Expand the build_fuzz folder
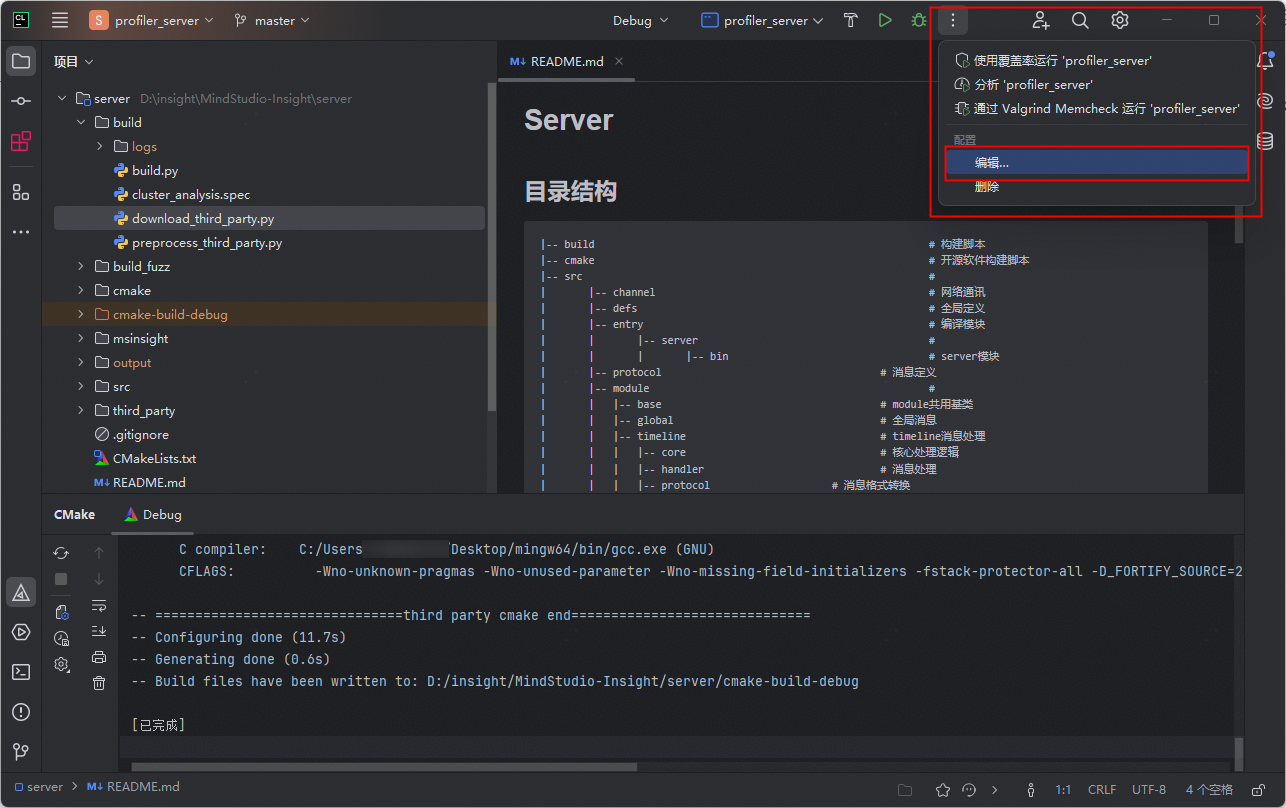This screenshot has height=808, width=1286. coord(81,267)
